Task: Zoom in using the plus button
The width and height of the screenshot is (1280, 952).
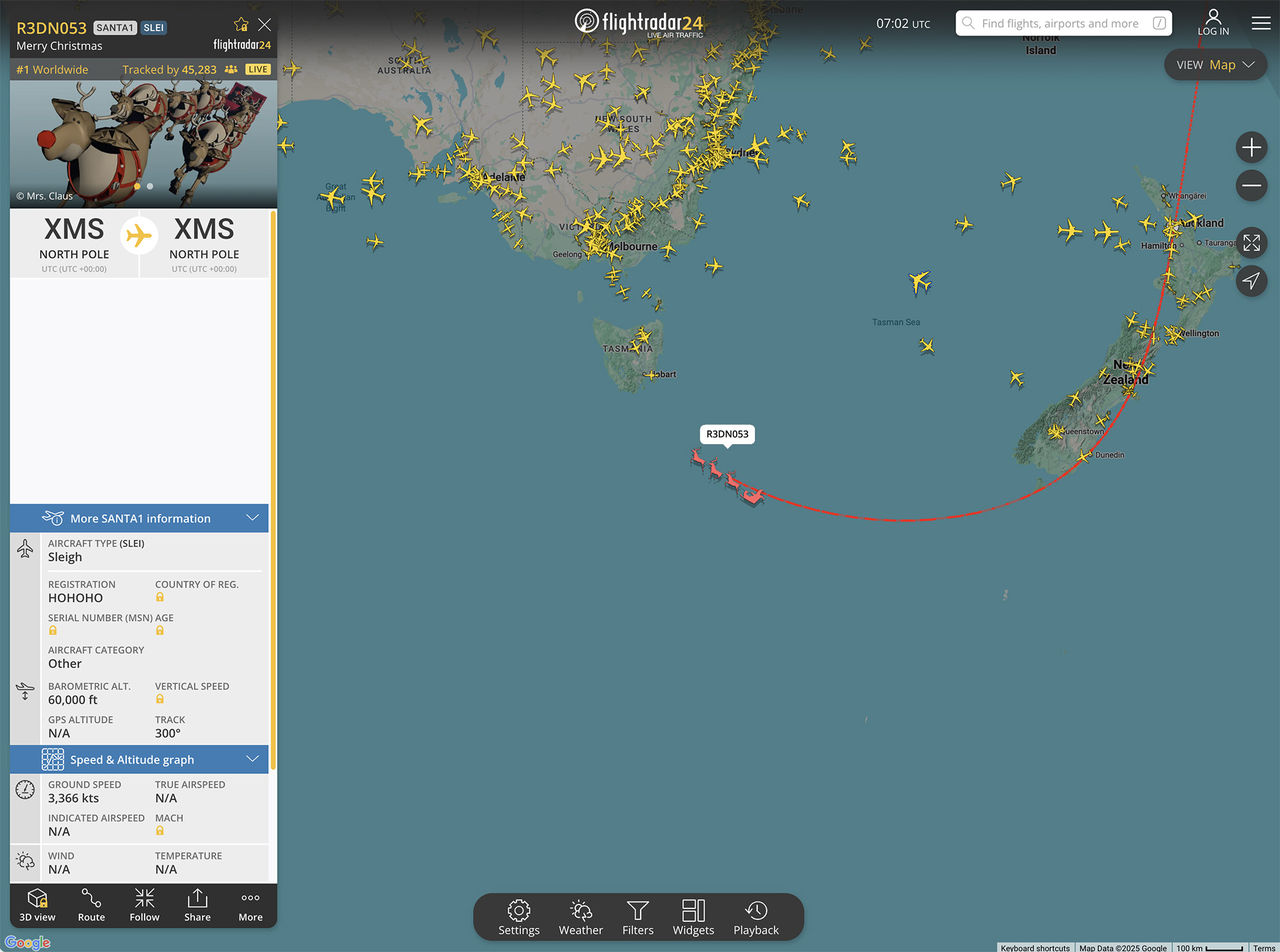Action: click(1251, 148)
